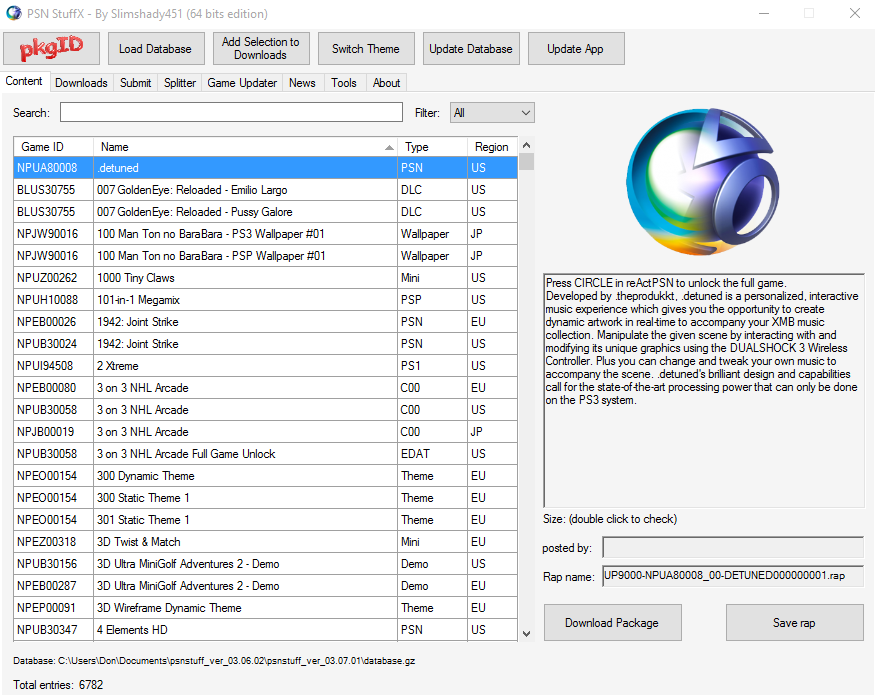Screen dimensions: 875x695
Task: Click the Update Database button
Action: click(x=471, y=49)
